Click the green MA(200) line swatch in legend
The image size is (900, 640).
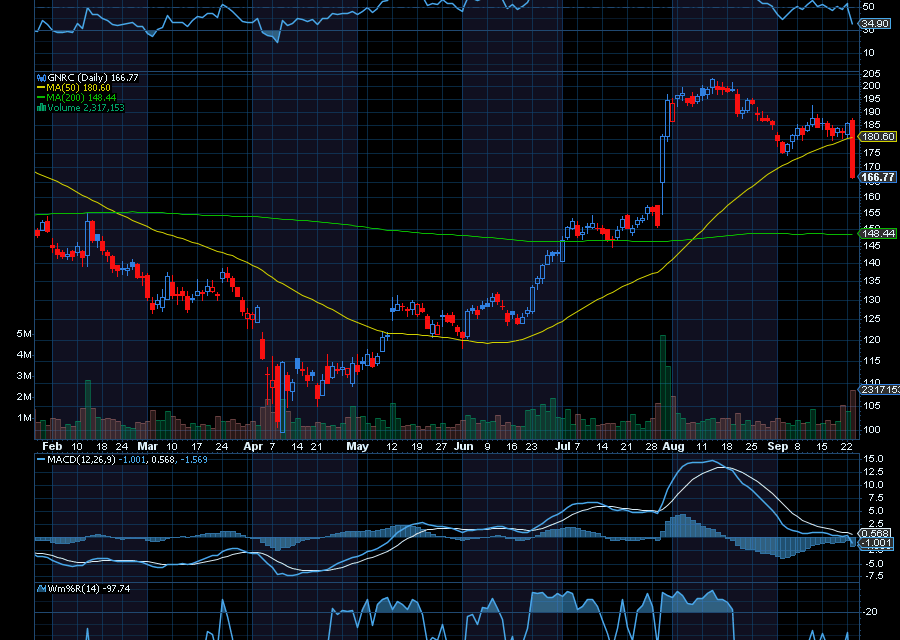[x=41, y=98]
